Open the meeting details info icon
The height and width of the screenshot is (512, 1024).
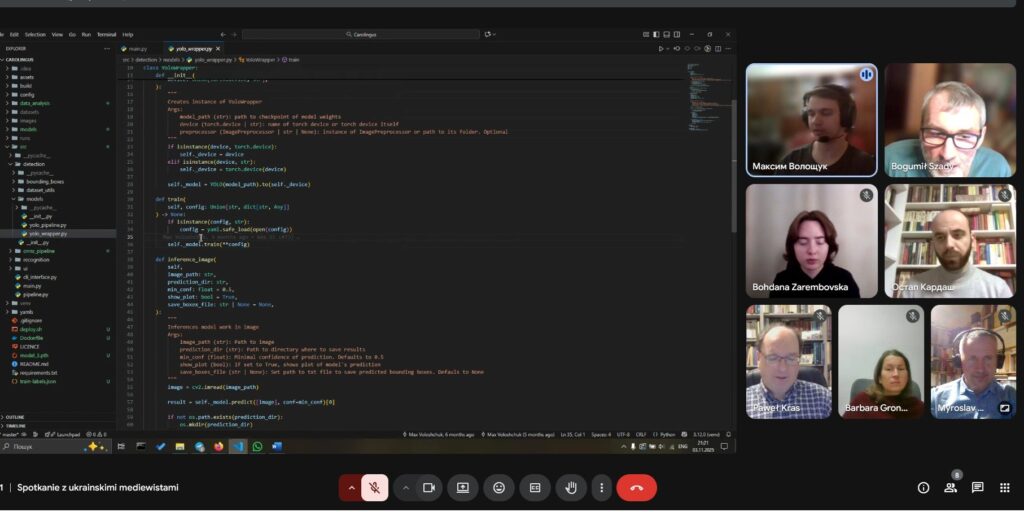[923, 488]
